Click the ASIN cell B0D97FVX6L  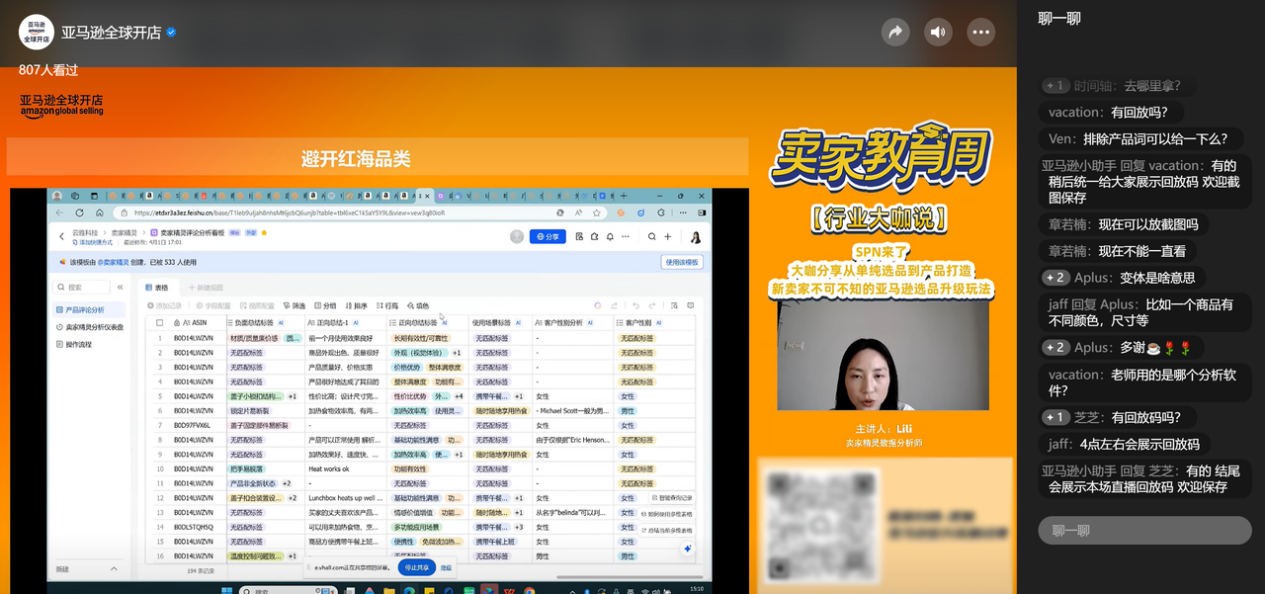[193, 425]
